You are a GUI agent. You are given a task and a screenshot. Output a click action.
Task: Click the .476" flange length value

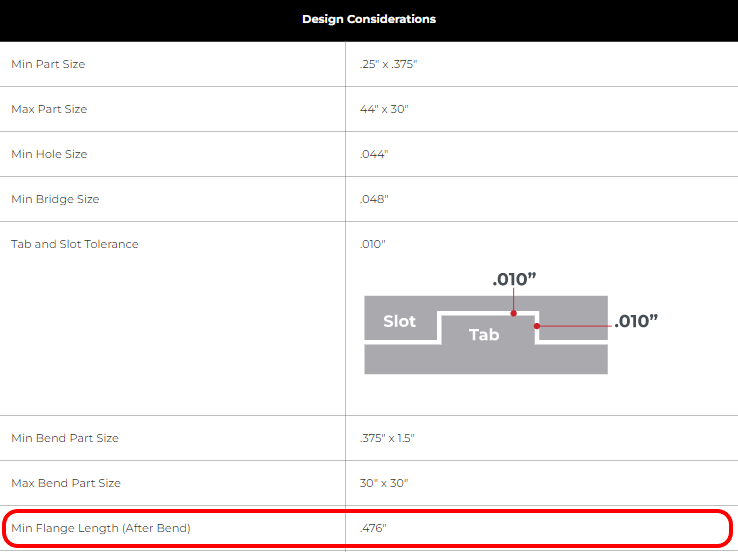(x=373, y=528)
